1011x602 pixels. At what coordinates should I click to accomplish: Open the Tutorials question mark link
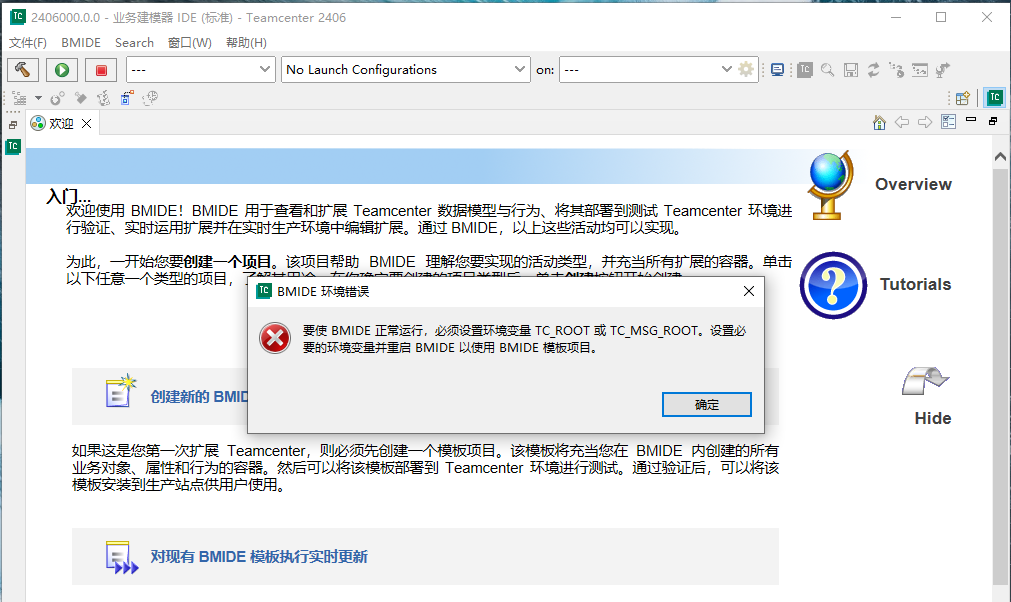point(876,285)
